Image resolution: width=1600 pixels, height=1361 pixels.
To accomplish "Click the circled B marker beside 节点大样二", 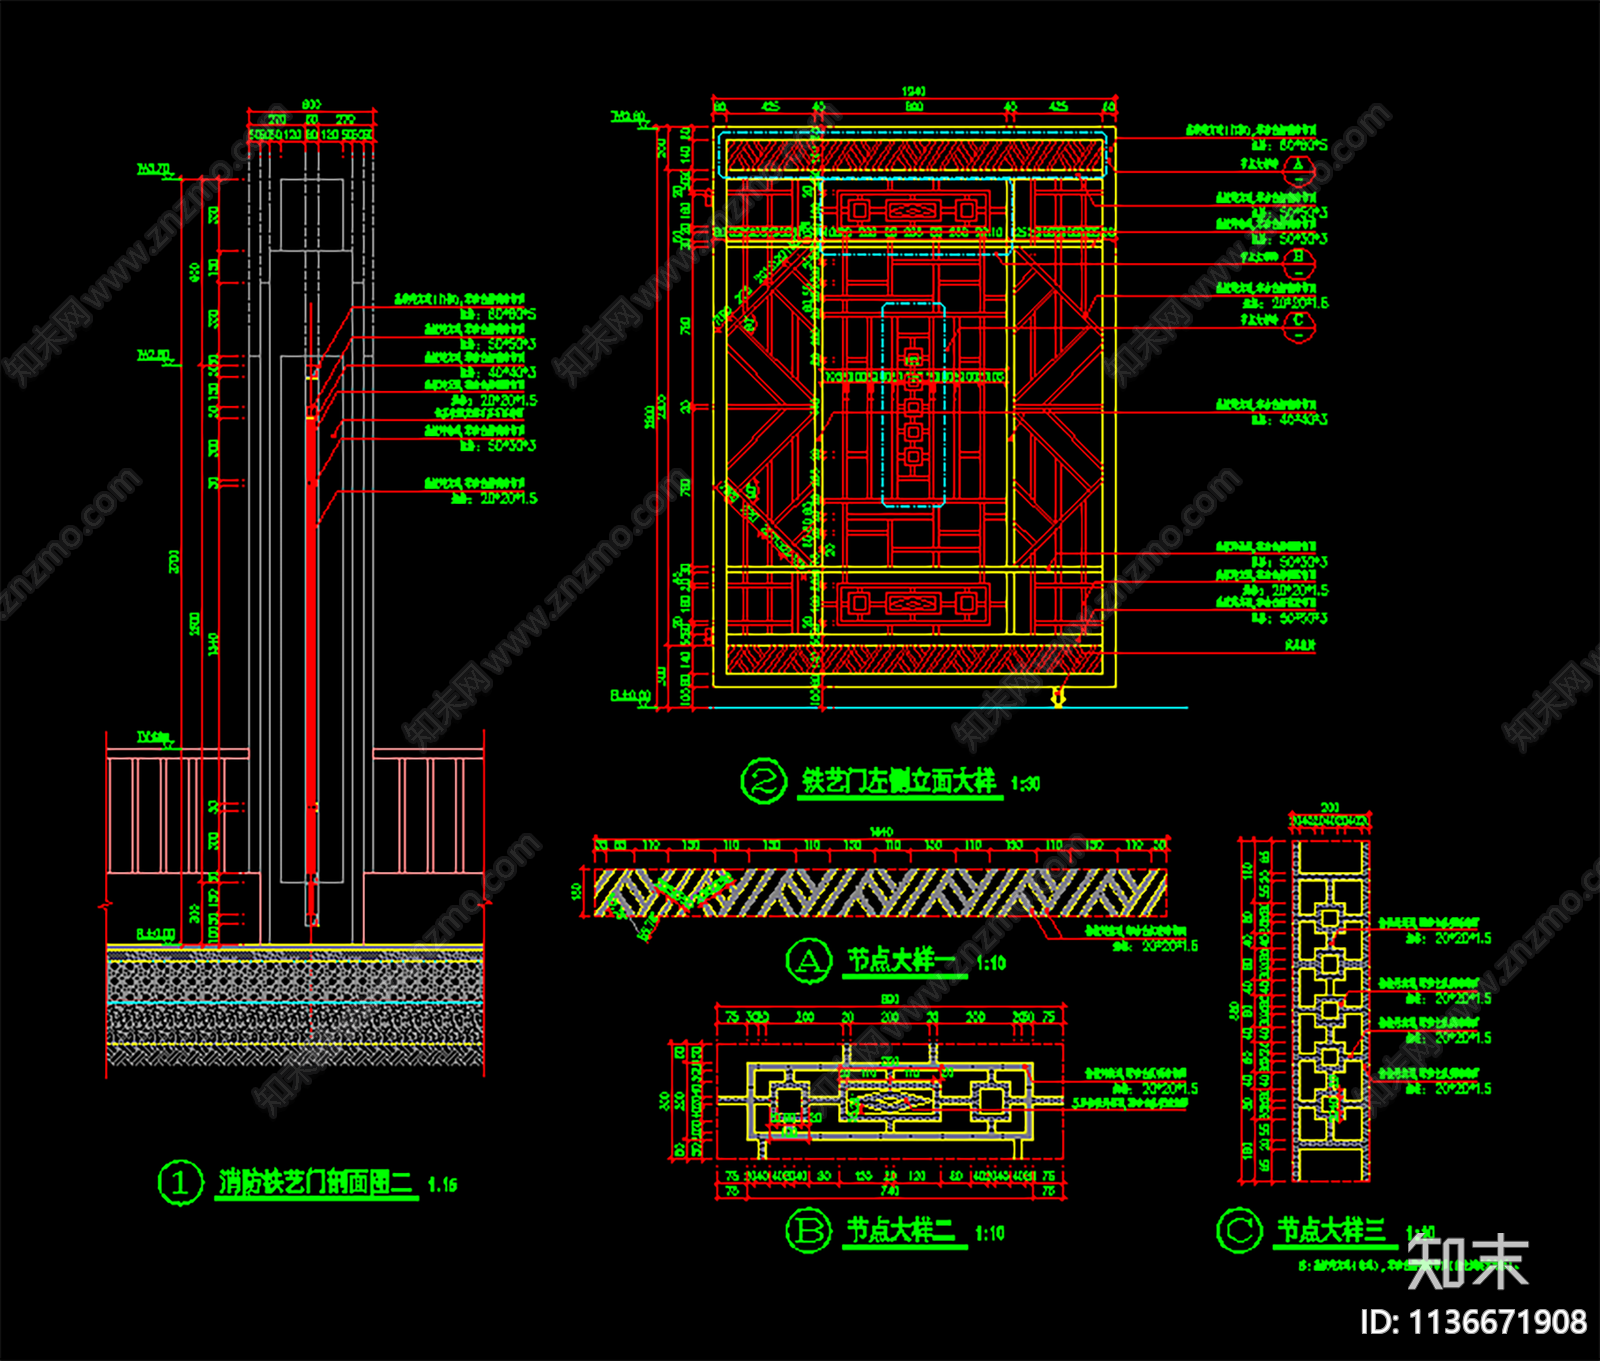I will [808, 1231].
